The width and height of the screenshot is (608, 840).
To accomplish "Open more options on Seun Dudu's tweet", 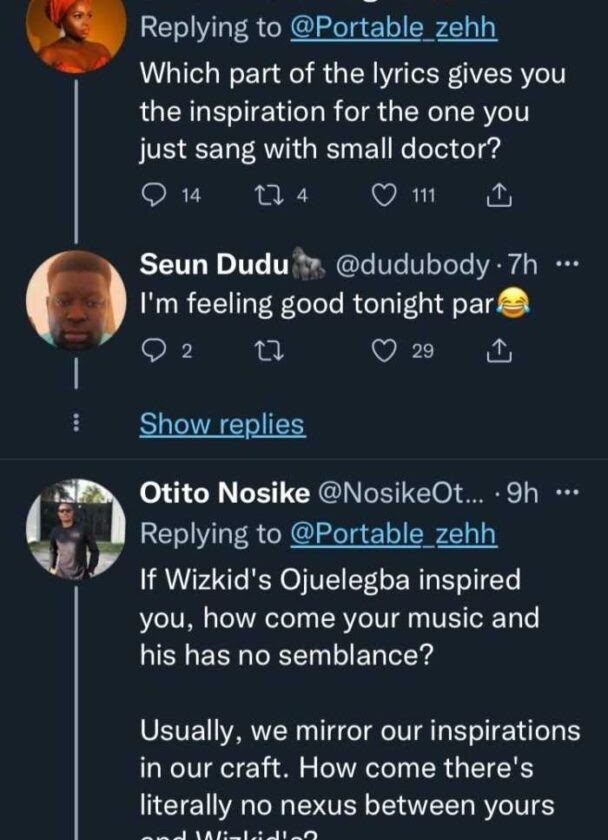I will (567, 265).
